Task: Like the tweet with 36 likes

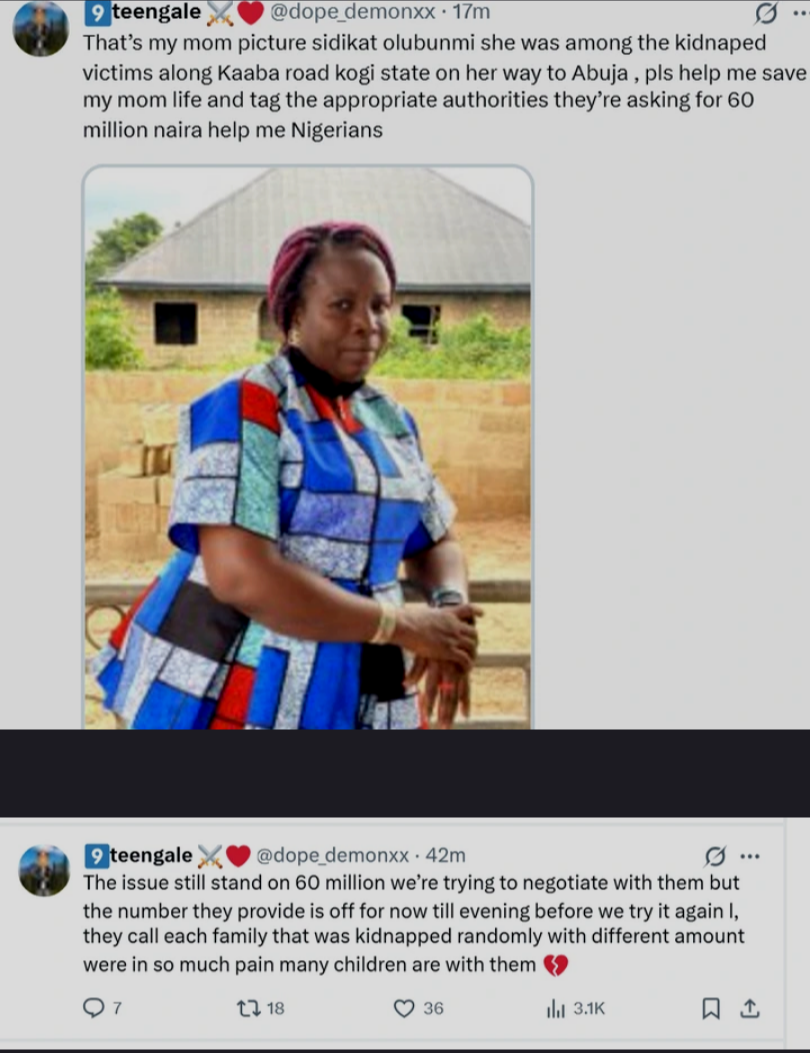Action: pos(404,1008)
